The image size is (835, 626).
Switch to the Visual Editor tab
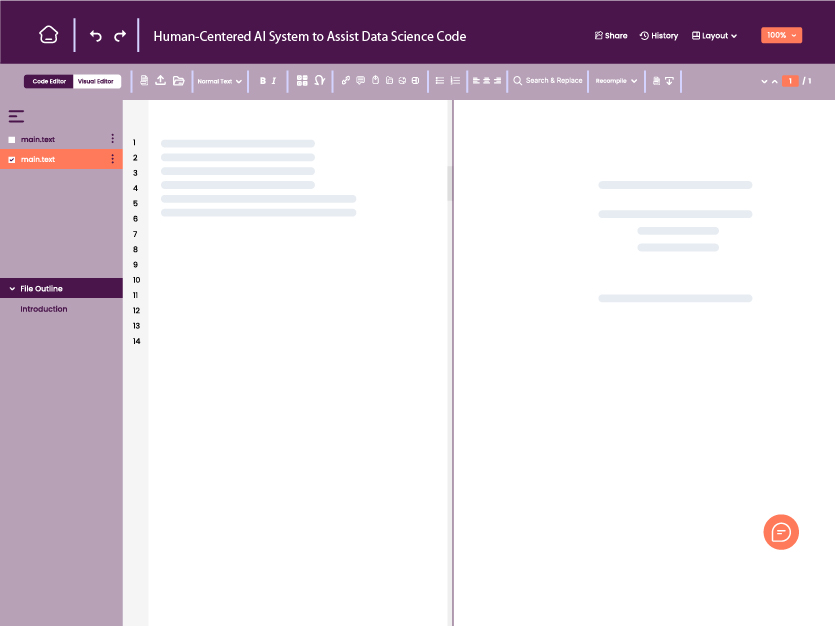96,81
